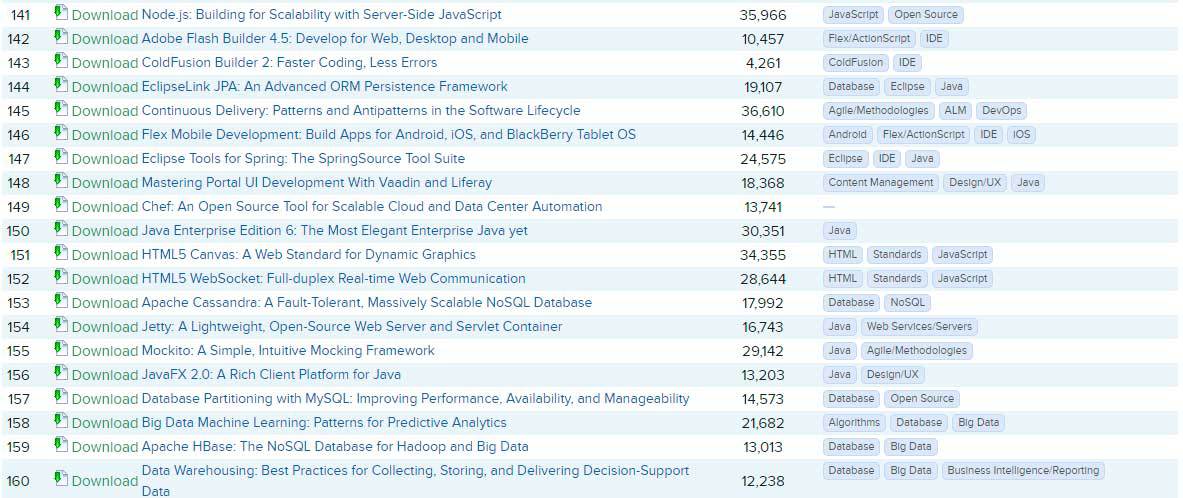
Task: Click download icon for HTML5 Canvas row
Action: coord(61,253)
